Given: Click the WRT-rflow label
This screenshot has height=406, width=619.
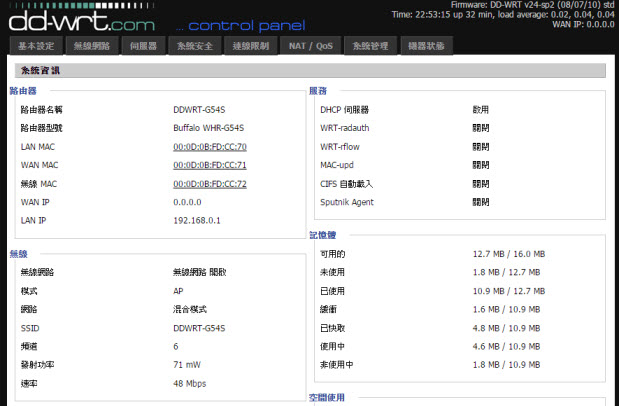Looking at the screenshot, I should (340, 147).
